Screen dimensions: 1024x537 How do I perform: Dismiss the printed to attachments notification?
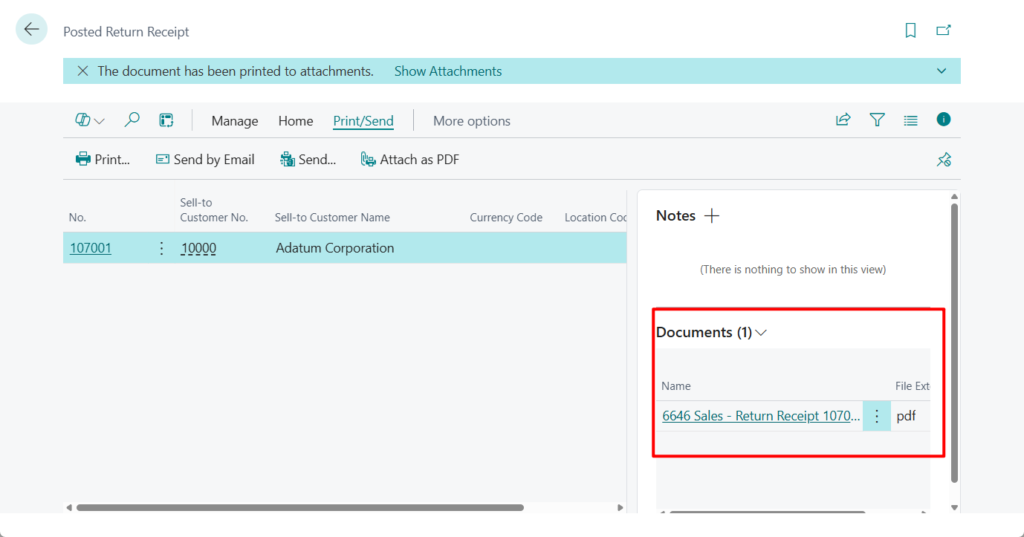[82, 71]
